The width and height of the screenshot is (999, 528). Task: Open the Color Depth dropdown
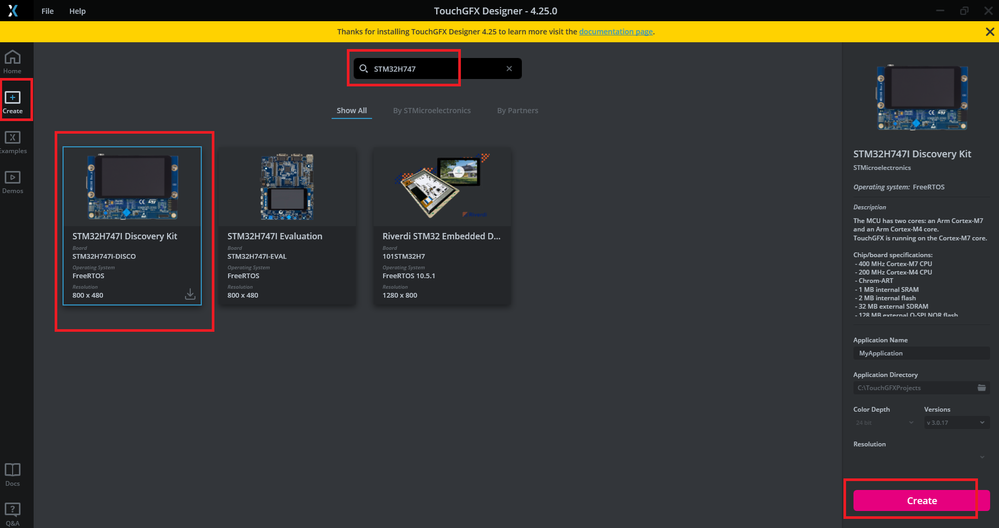click(885, 422)
